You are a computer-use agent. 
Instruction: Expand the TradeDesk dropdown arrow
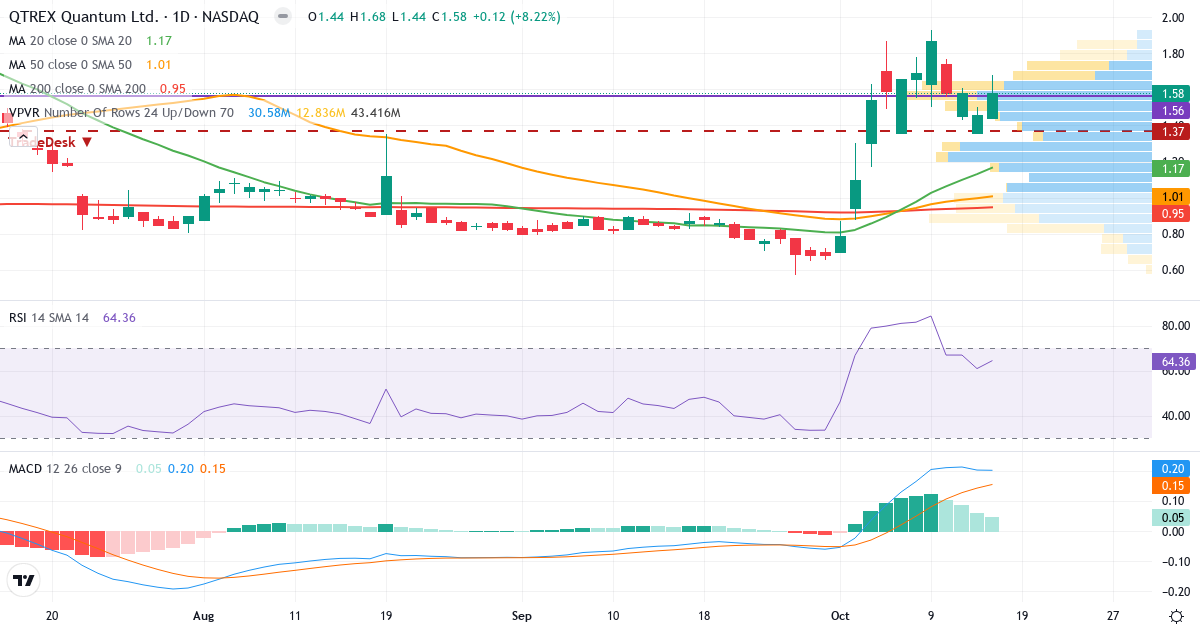coord(87,142)
